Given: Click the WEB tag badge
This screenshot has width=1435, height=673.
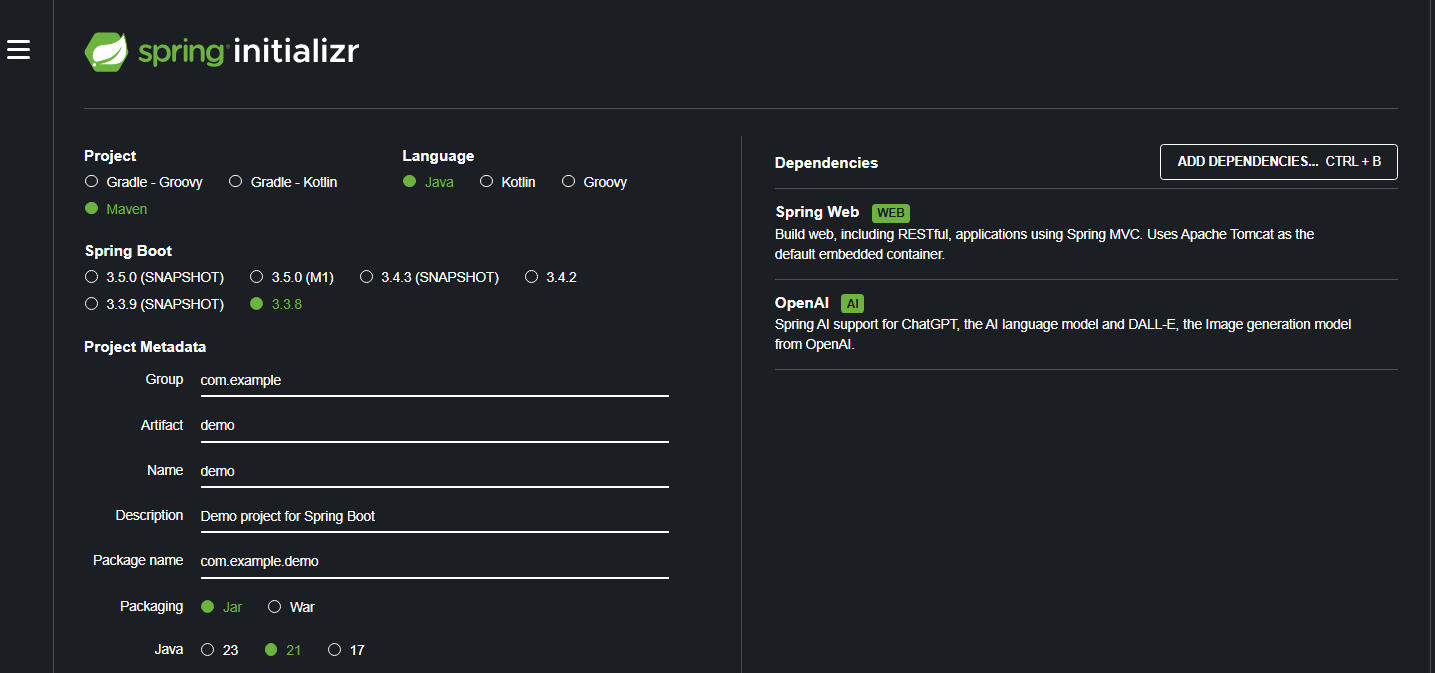Looking at the screenshot, I should coord(890,213).
